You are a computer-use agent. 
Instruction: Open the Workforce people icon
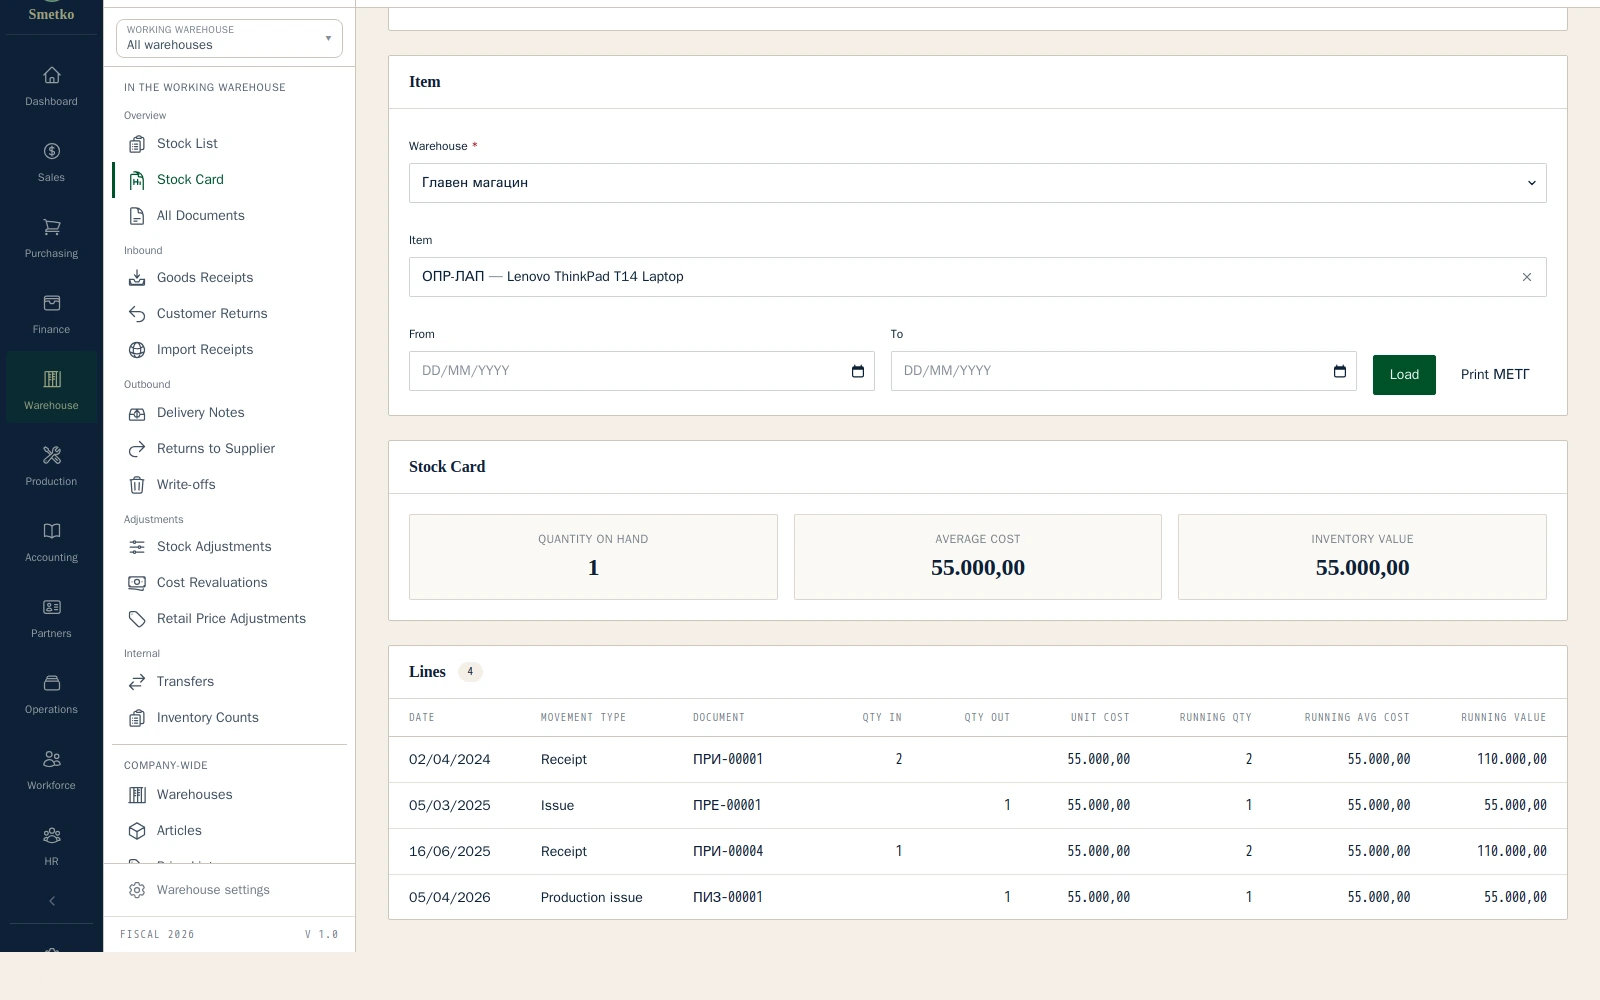(x=52, y=759)
